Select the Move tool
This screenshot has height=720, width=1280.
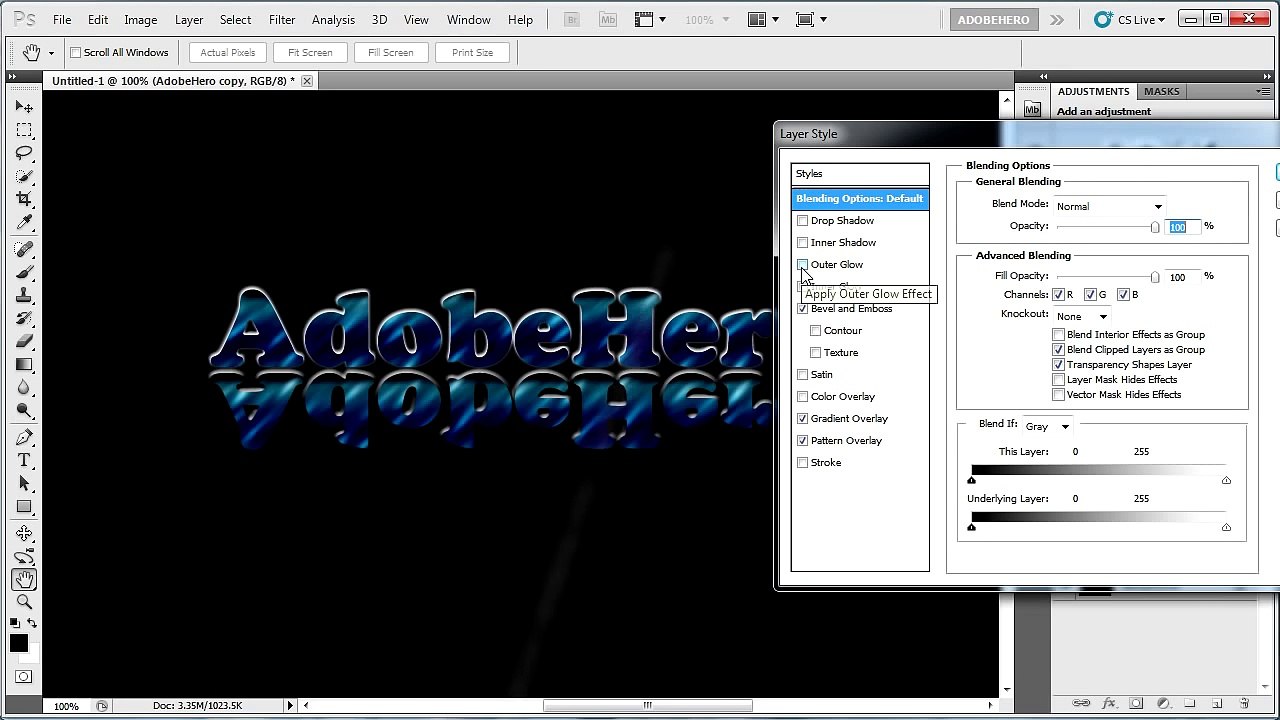coord(24,107)
